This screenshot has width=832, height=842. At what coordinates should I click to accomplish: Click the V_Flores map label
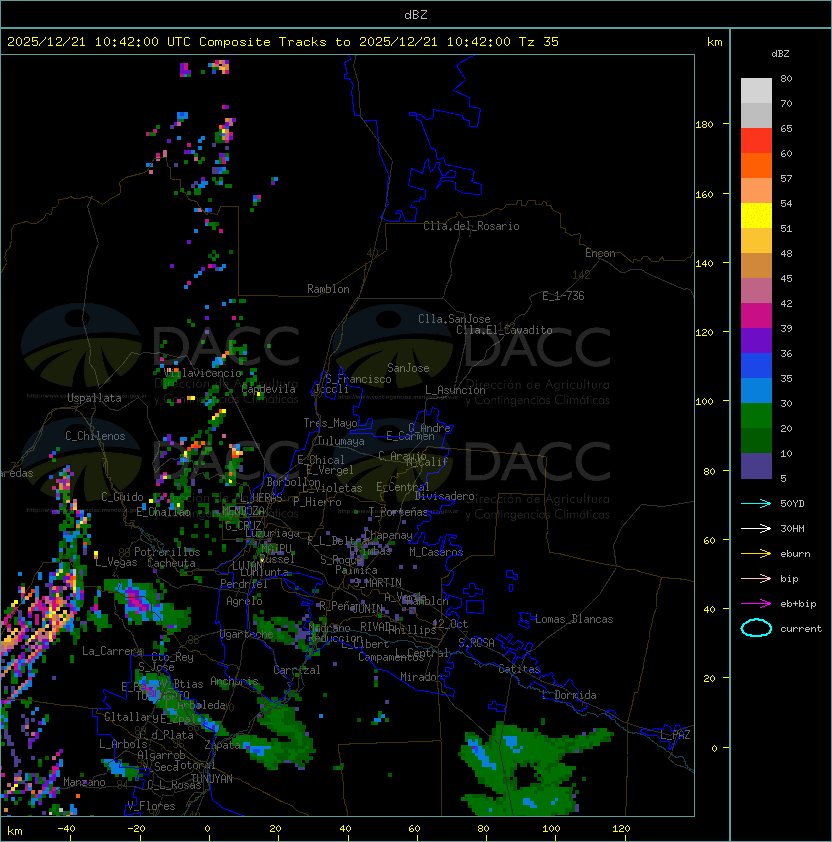pos(151,806)
